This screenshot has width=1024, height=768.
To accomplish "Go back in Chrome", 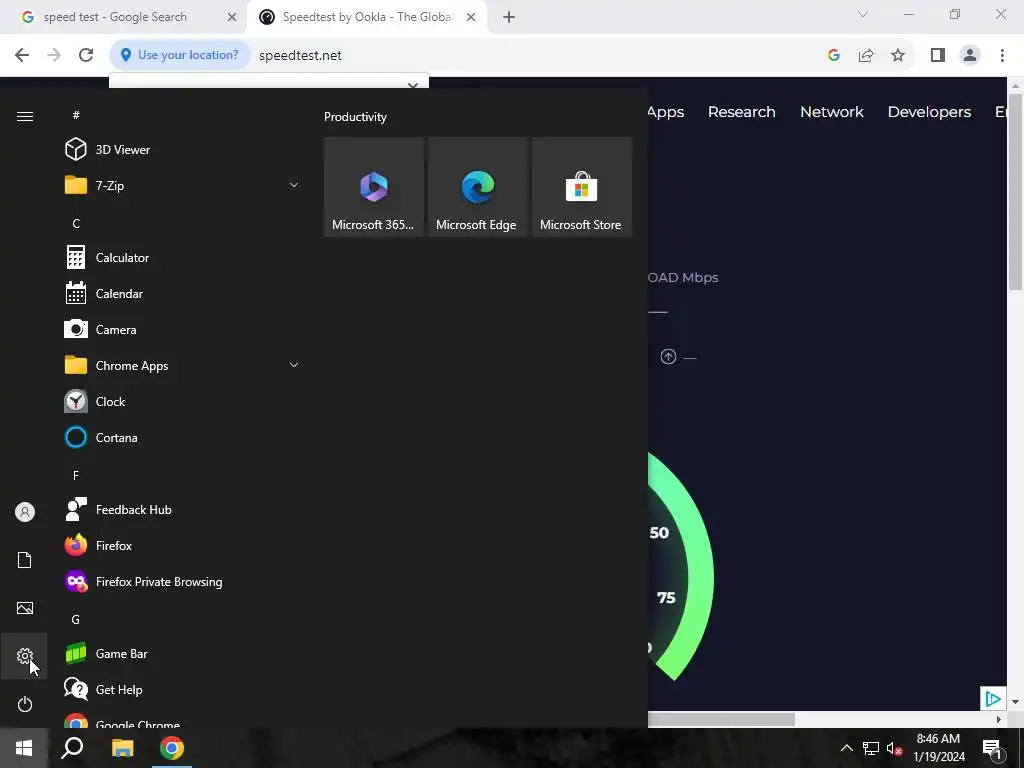I will pos(22,56).
